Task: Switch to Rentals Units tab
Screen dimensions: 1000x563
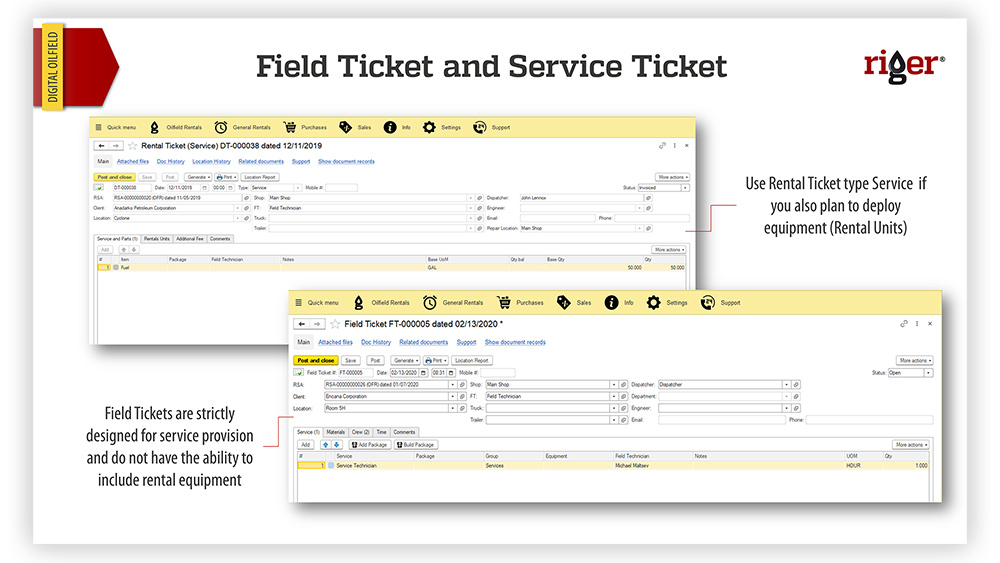Action: pyautogui.click(x=157, y=239)
